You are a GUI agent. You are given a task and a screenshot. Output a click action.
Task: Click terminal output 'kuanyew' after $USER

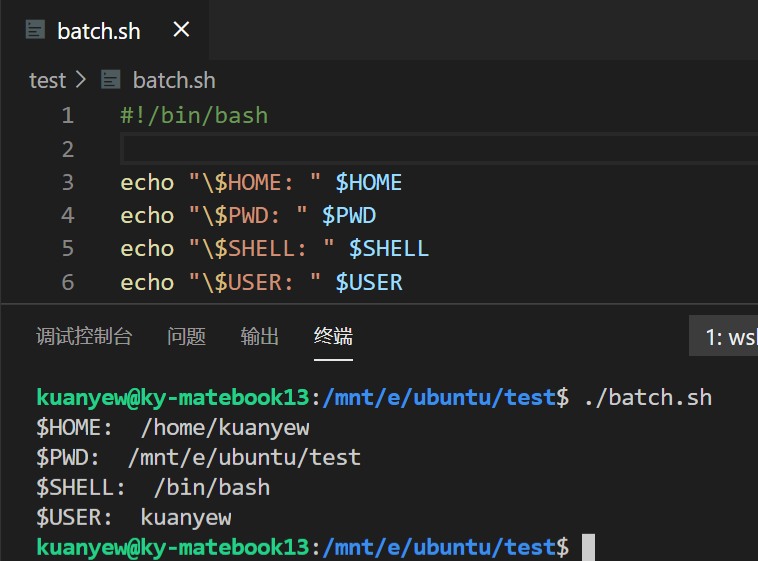(186, 518)
